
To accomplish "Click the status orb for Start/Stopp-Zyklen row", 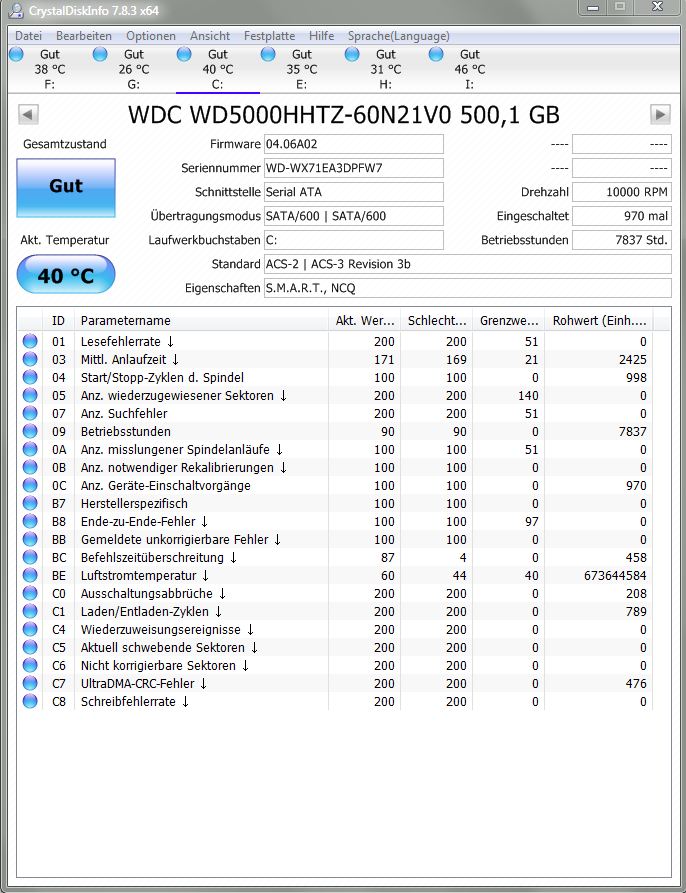I will (x=30, y=377).
